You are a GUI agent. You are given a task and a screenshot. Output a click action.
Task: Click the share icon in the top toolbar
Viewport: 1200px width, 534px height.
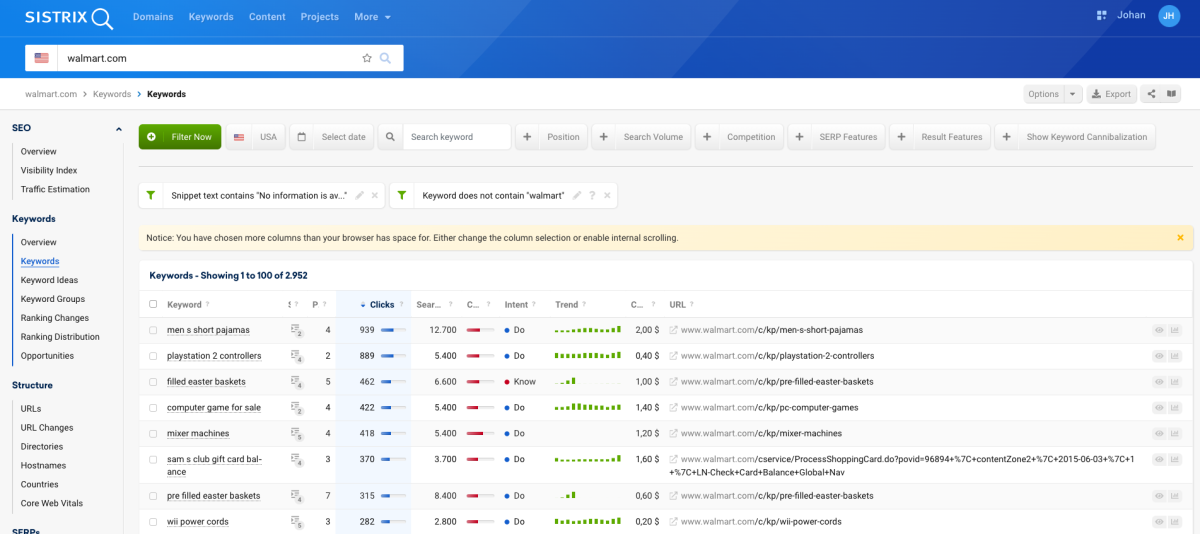pyautogui.click(x=1151, y=94)
